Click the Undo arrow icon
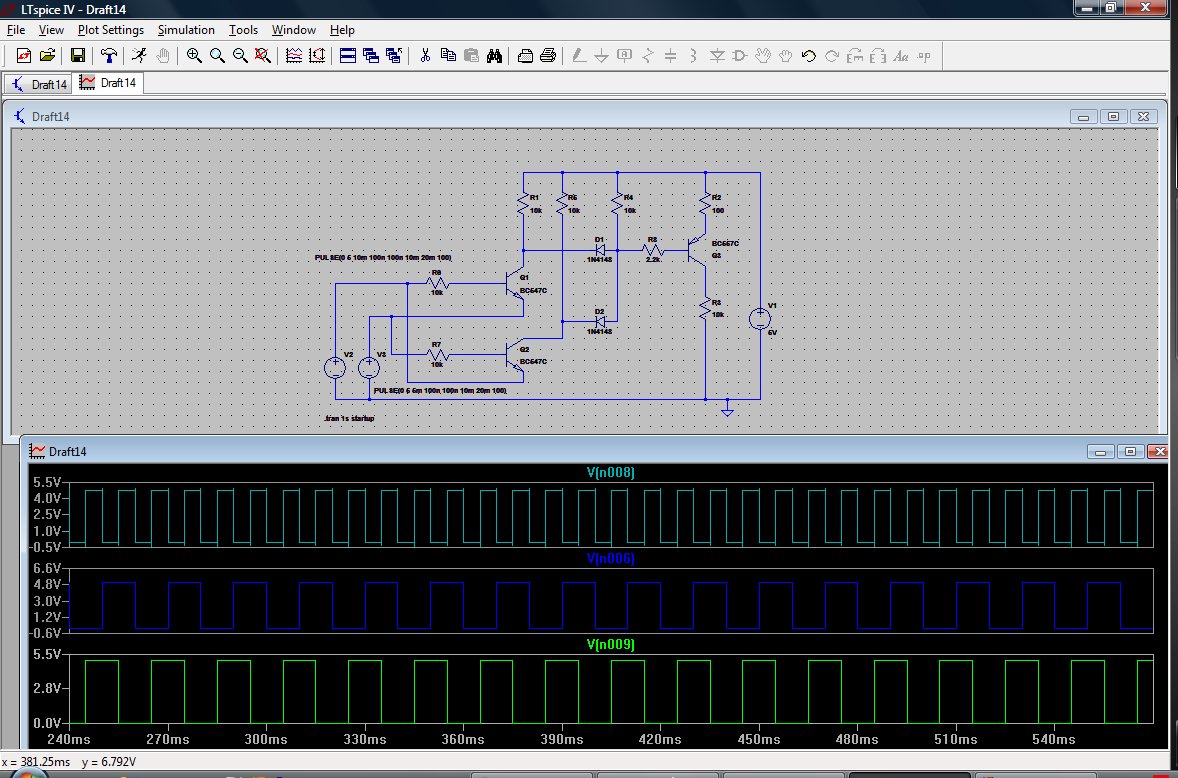The width and height of the screenshot is (1178, 778). pos(809,56)
